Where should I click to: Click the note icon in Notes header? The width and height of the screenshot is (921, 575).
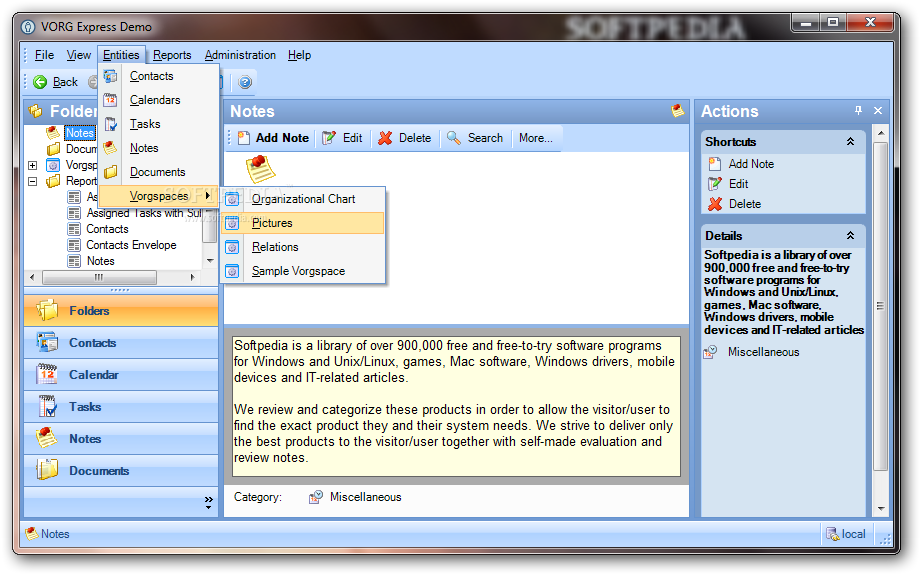tap(677, 110)
